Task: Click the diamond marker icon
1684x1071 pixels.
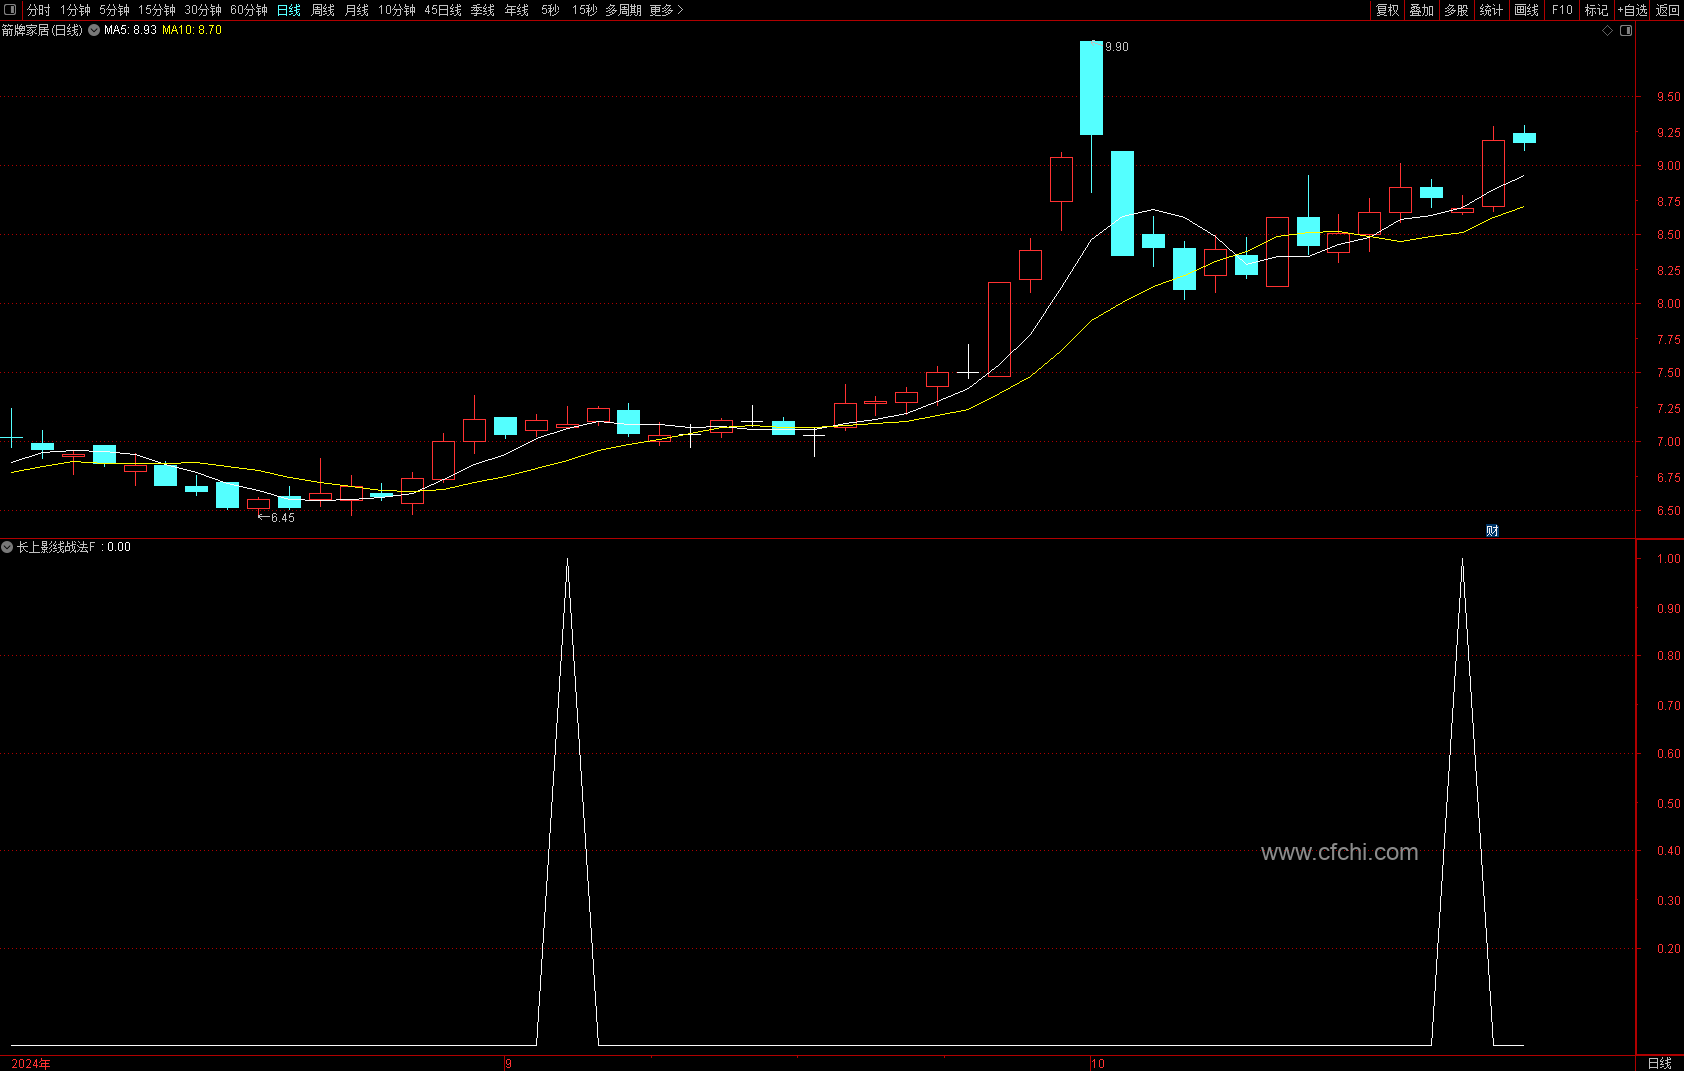Action: [1608, 31]
